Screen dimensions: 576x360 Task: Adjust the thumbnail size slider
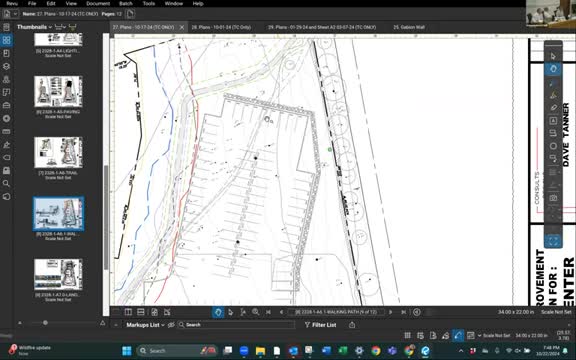pyautogui.click(x=45, y=323)
